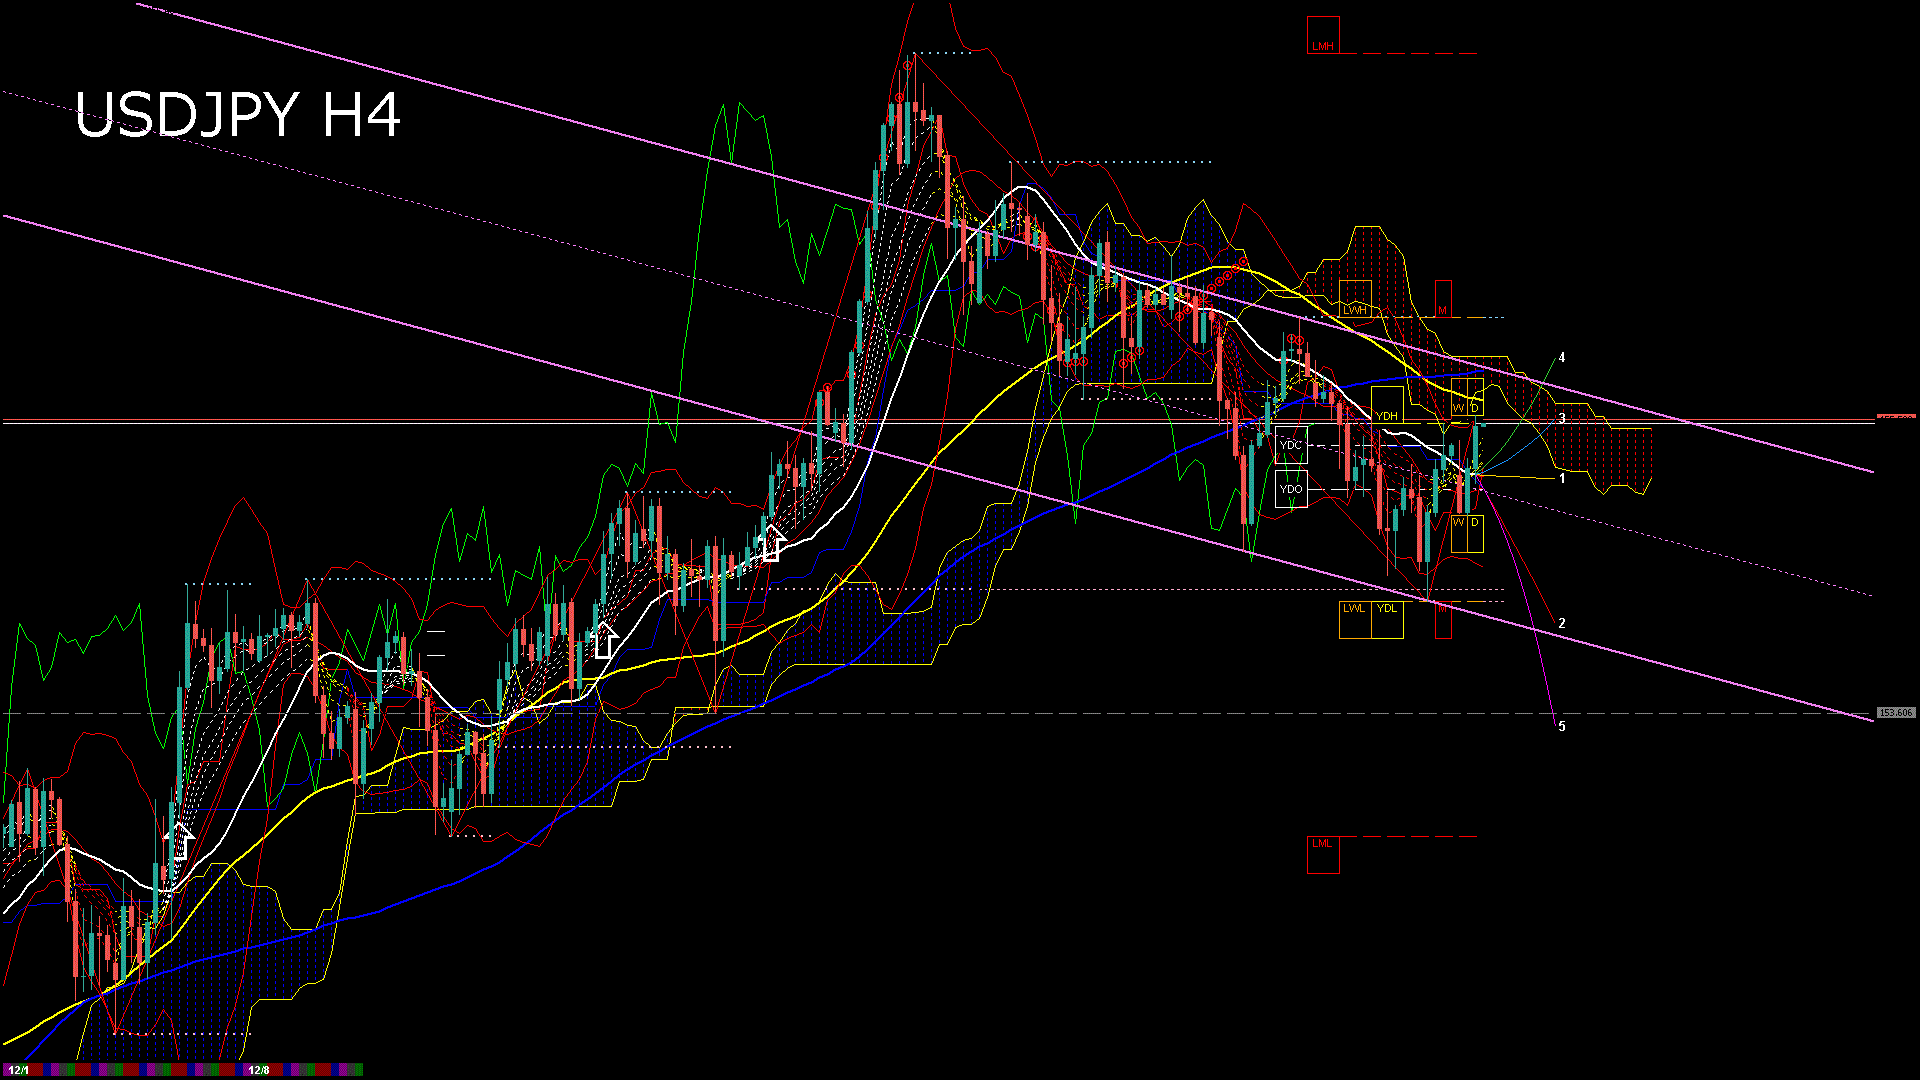Click the 12/8 date marker
The height and width of the screenshot is (1080, 1920).
[259, 1070]
